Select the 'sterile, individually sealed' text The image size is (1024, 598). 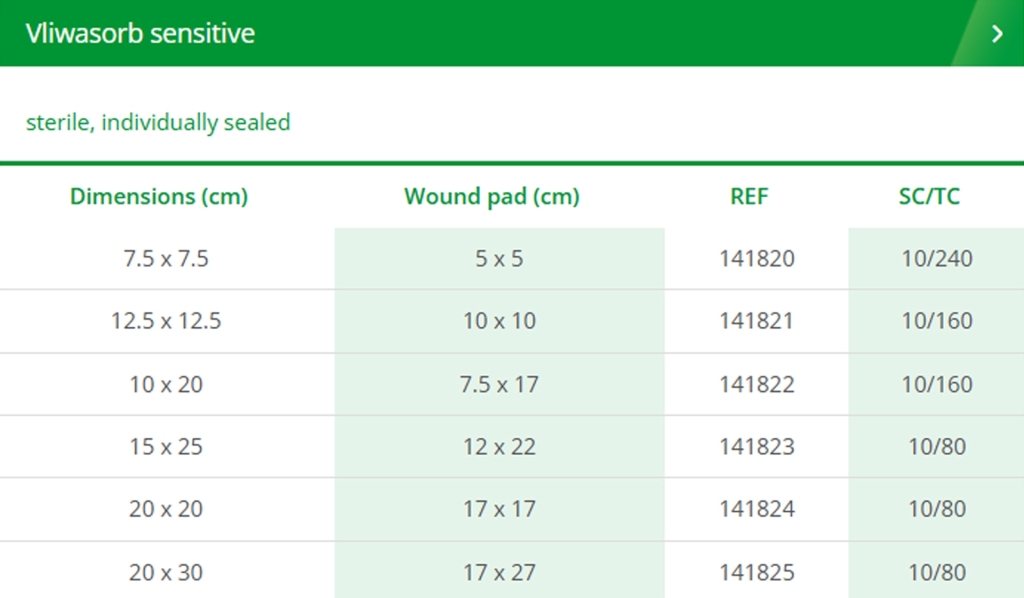158,122
